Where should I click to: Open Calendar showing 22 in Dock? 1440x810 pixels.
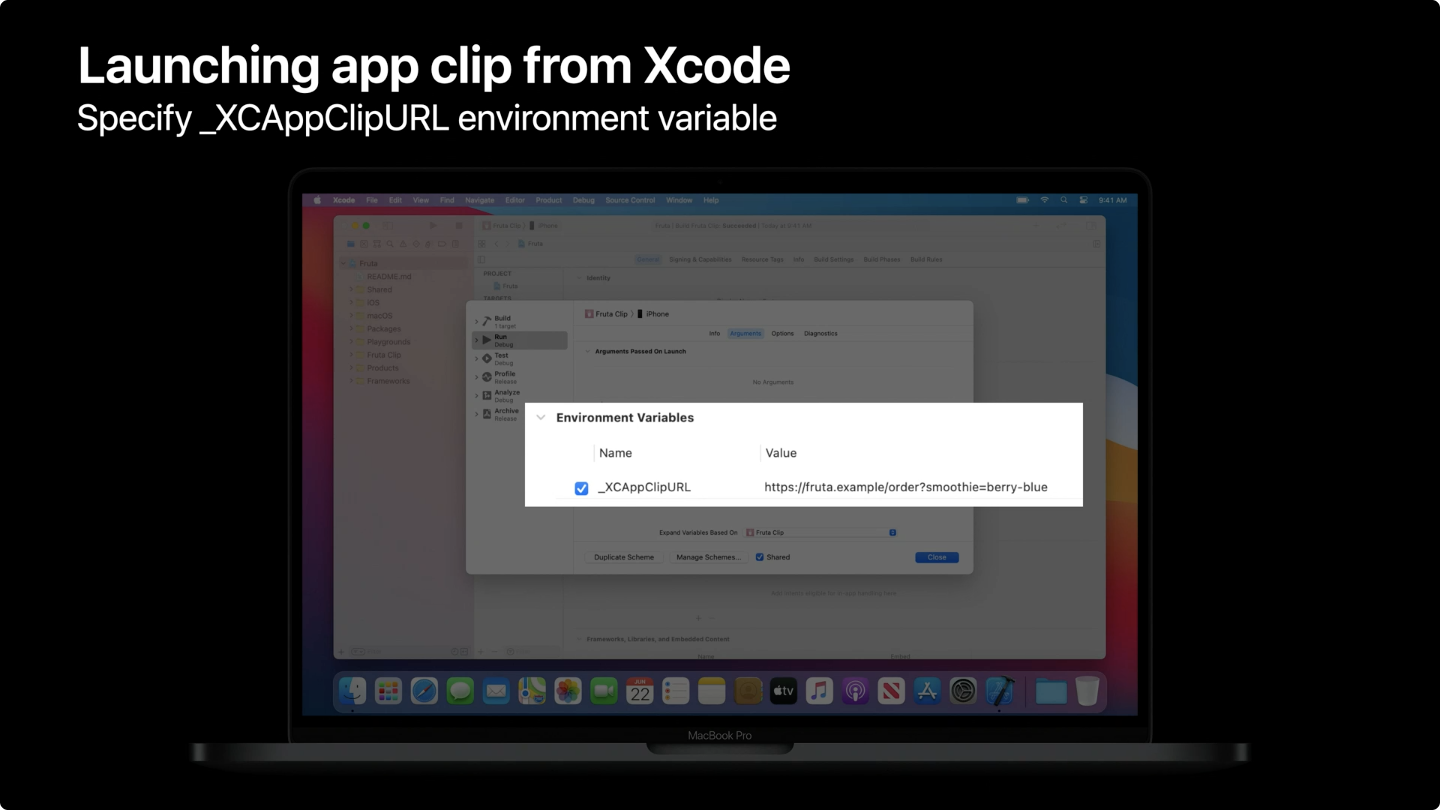click(x=640, y=690)
